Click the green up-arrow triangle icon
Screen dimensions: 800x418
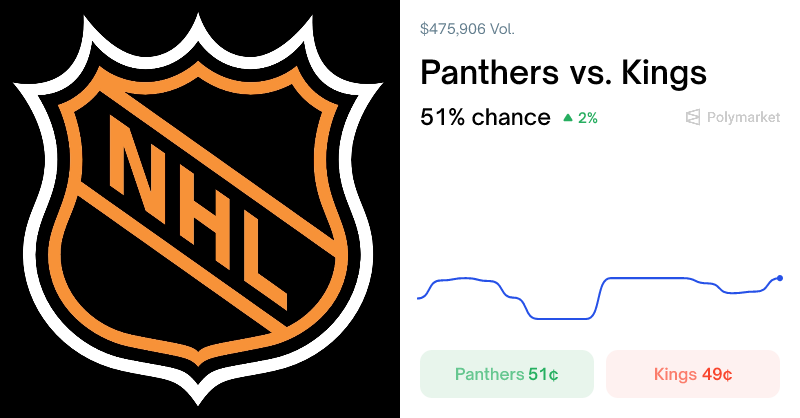pos(568,118)
